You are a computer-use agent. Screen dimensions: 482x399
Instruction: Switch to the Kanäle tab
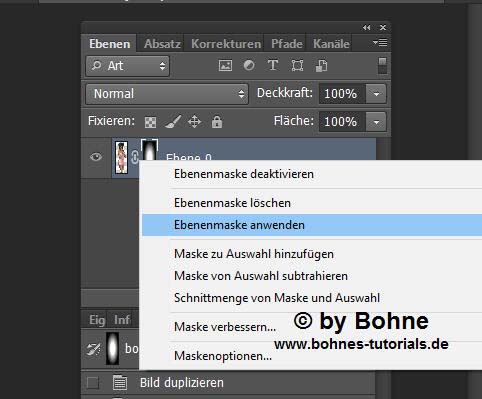pyautogui.click(x=331, y=44)
